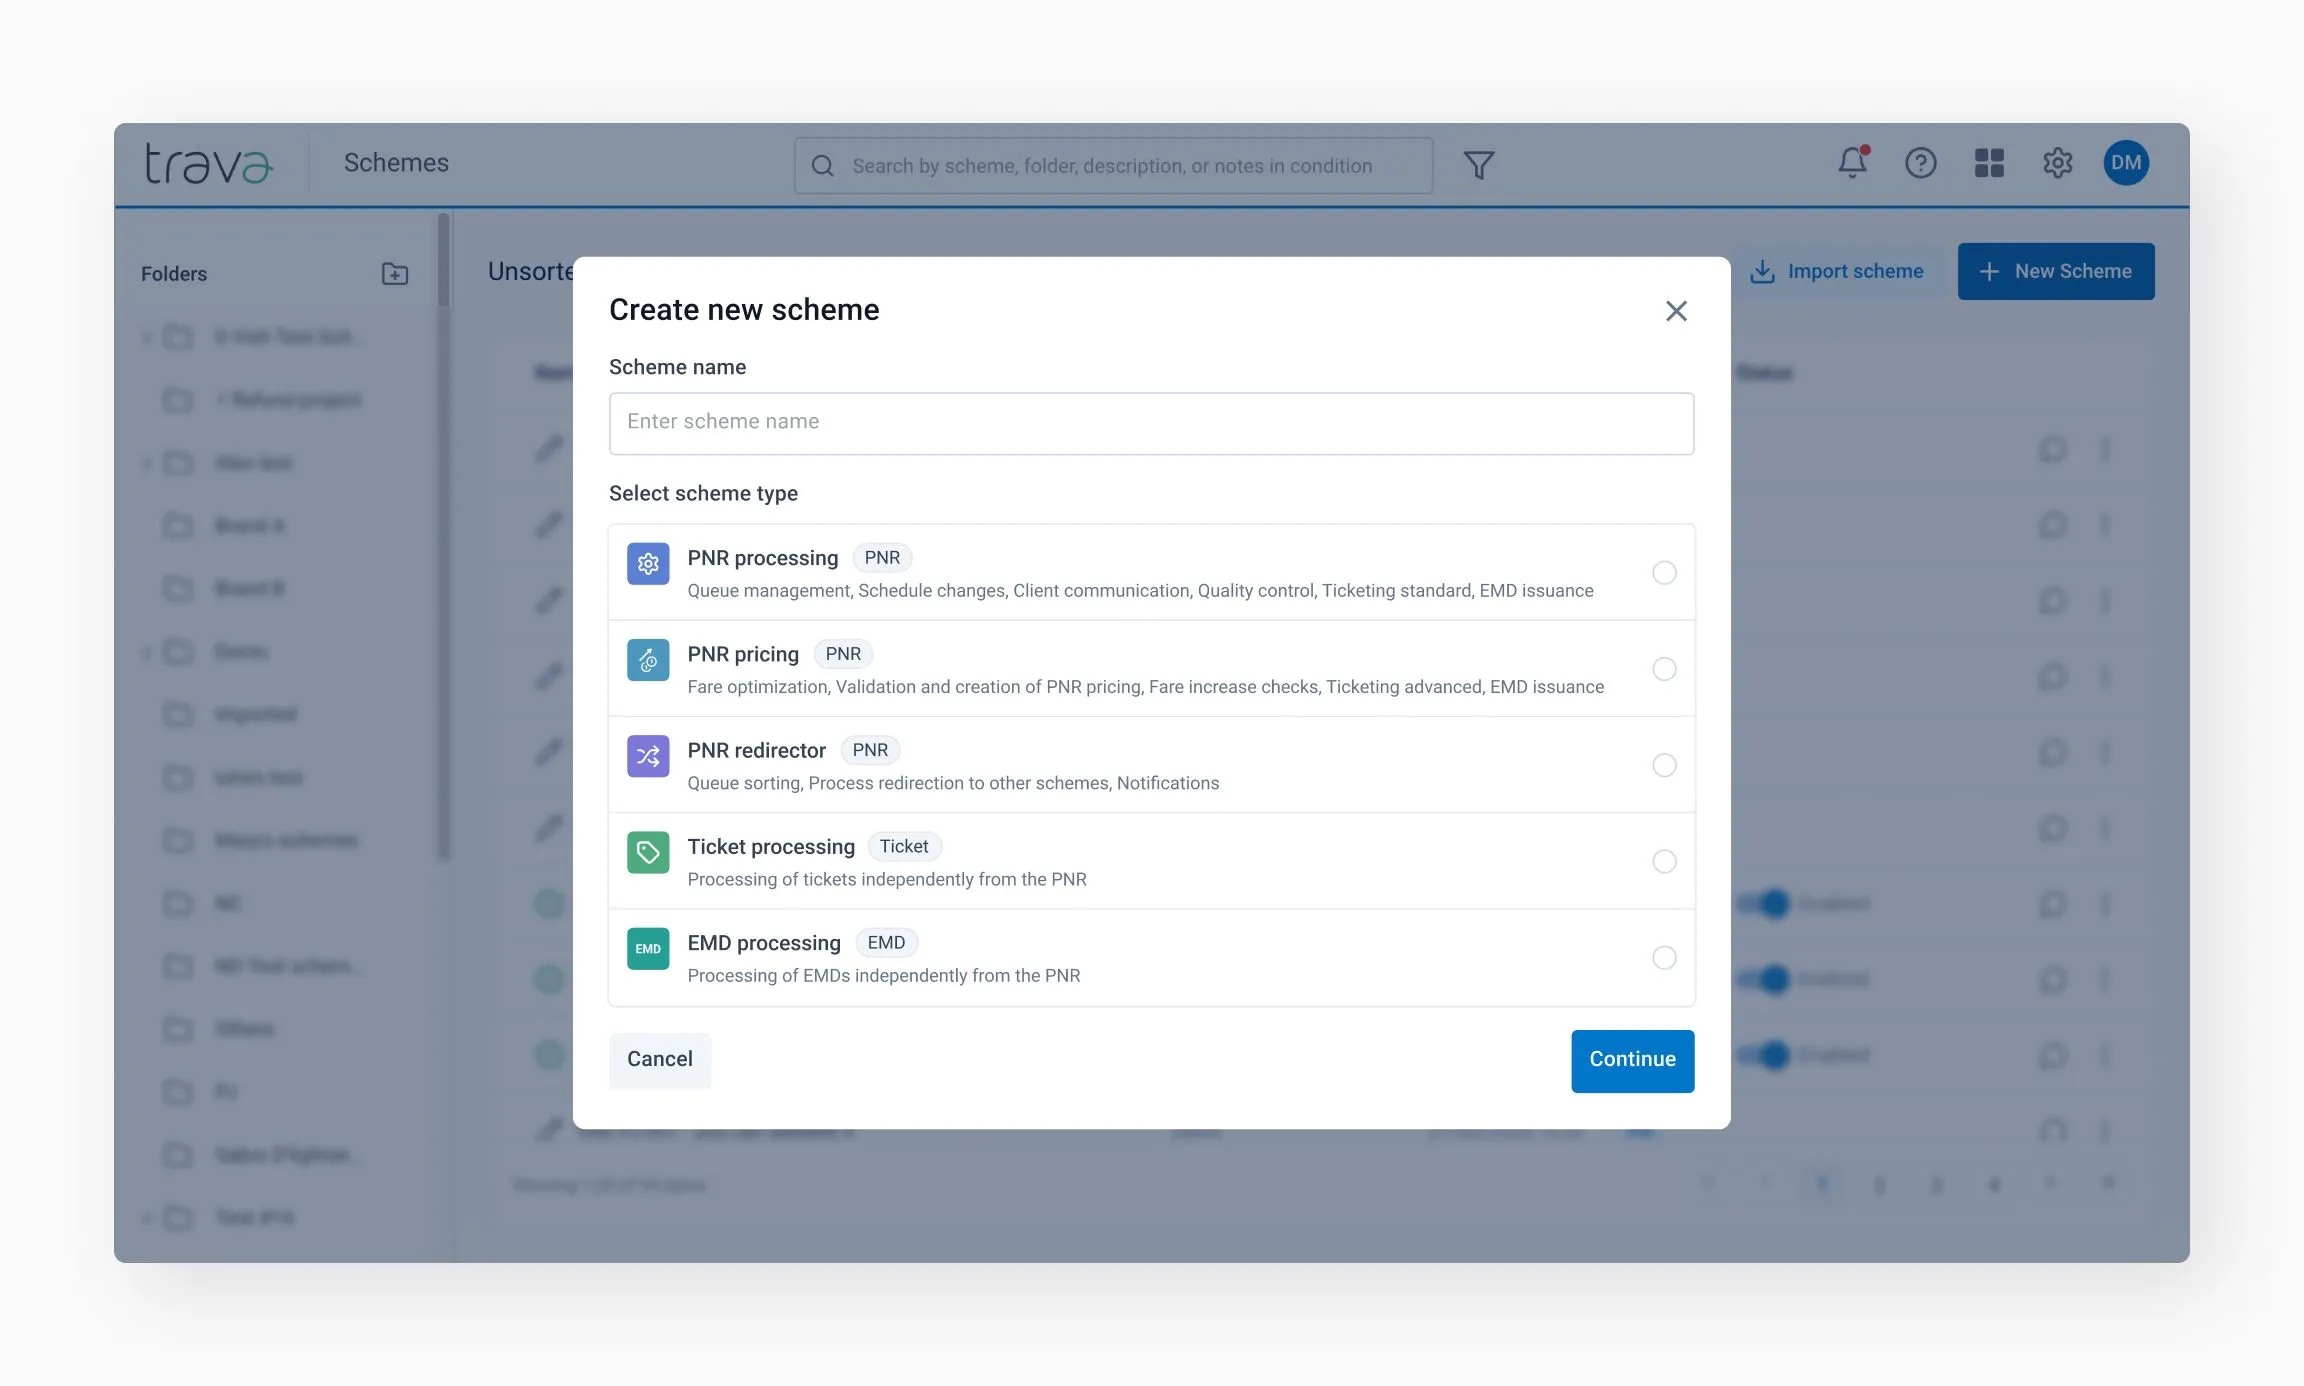2304x1386 pixels.
Task: Click the notifications bell icon
Action: (1851, 163)
